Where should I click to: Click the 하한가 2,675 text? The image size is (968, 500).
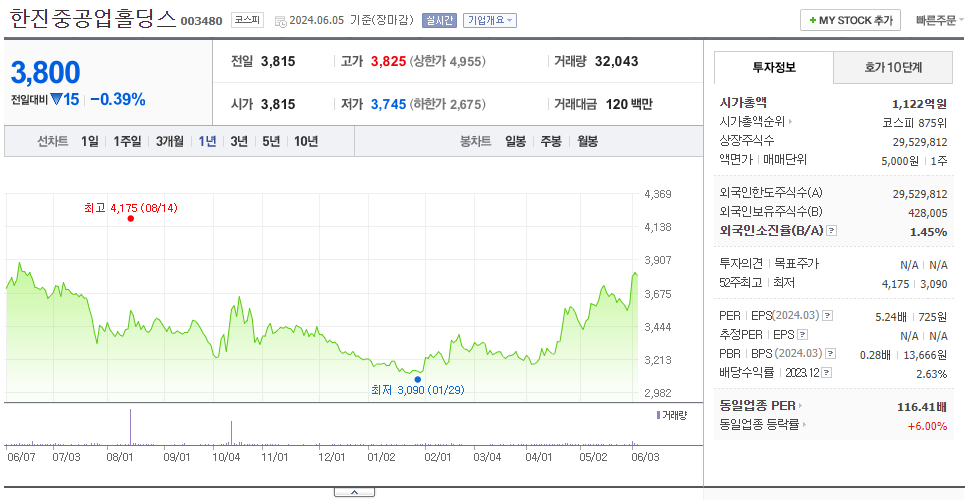pos(447,105)
